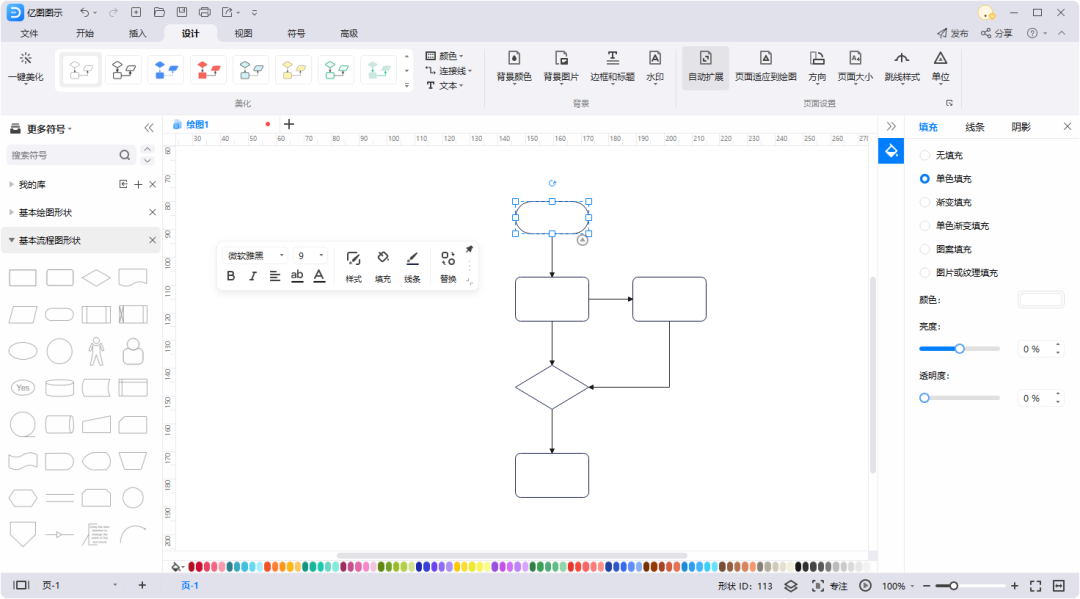
Task: Click the save icon in title bar
Action: pos(182,12)
